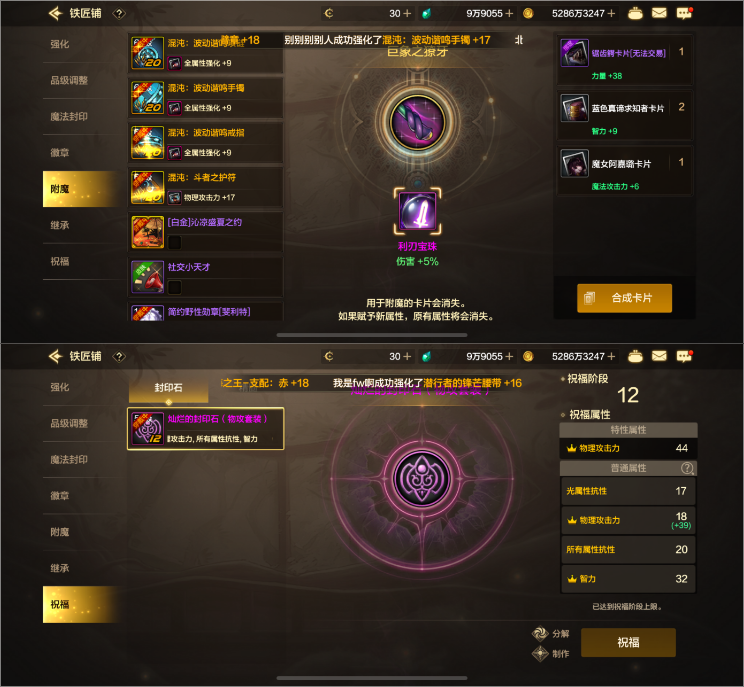Open the piggy bank icon in bottom panel

tap(635, 356)
